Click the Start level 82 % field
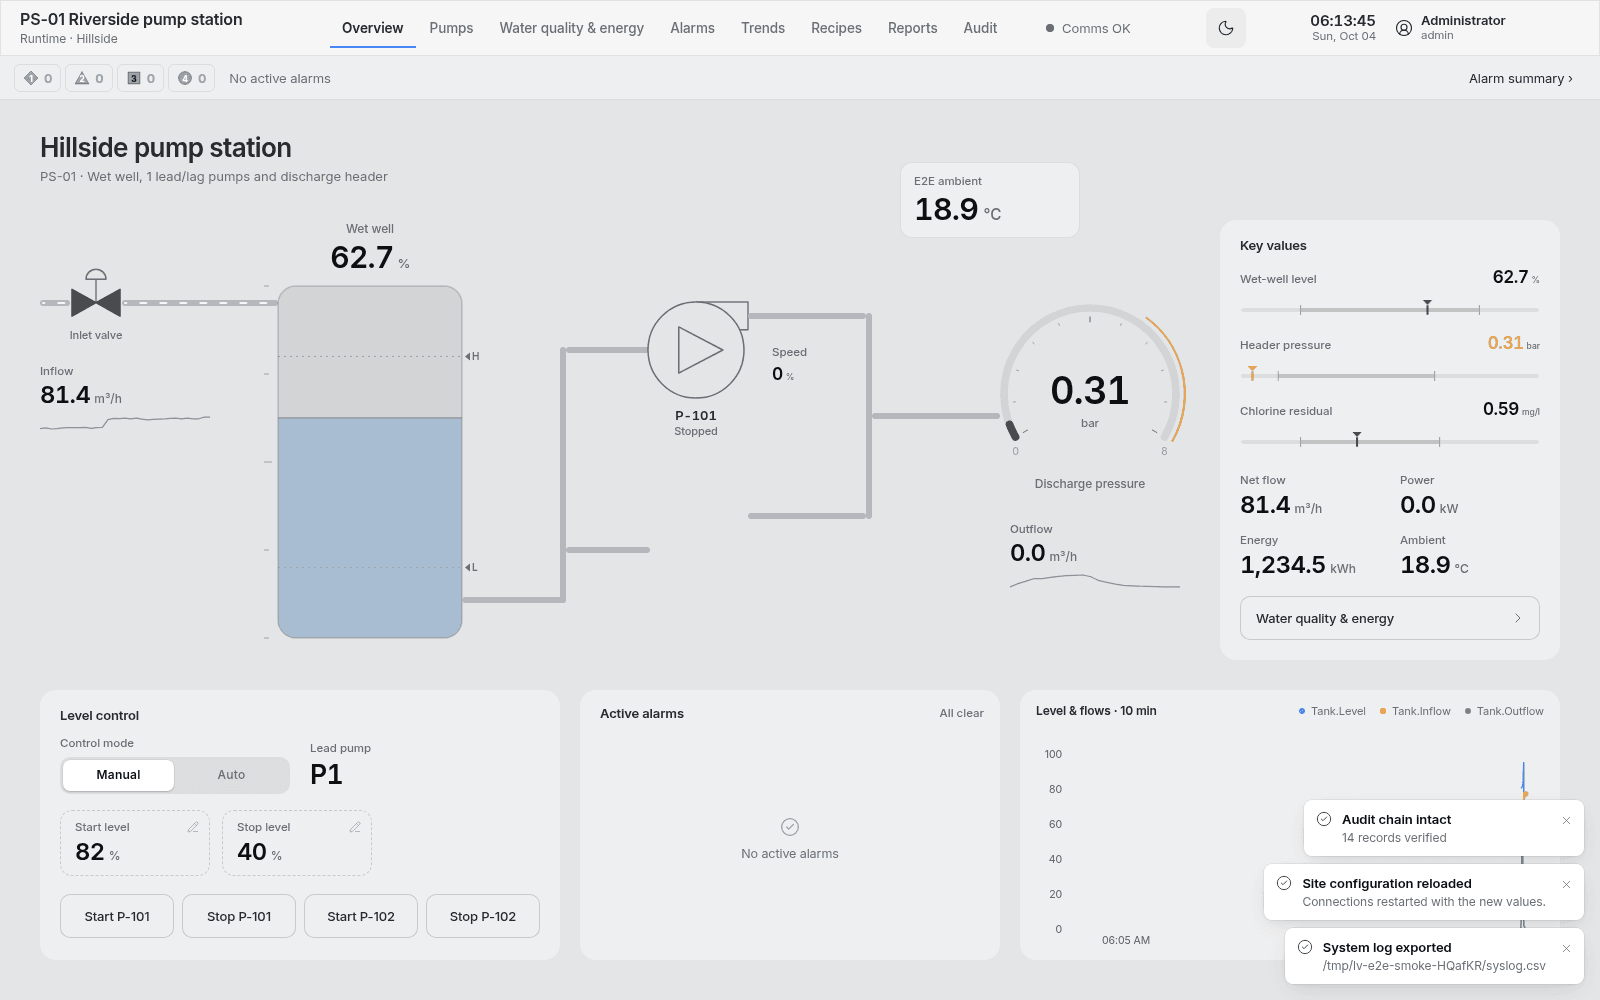 [135, 843]
